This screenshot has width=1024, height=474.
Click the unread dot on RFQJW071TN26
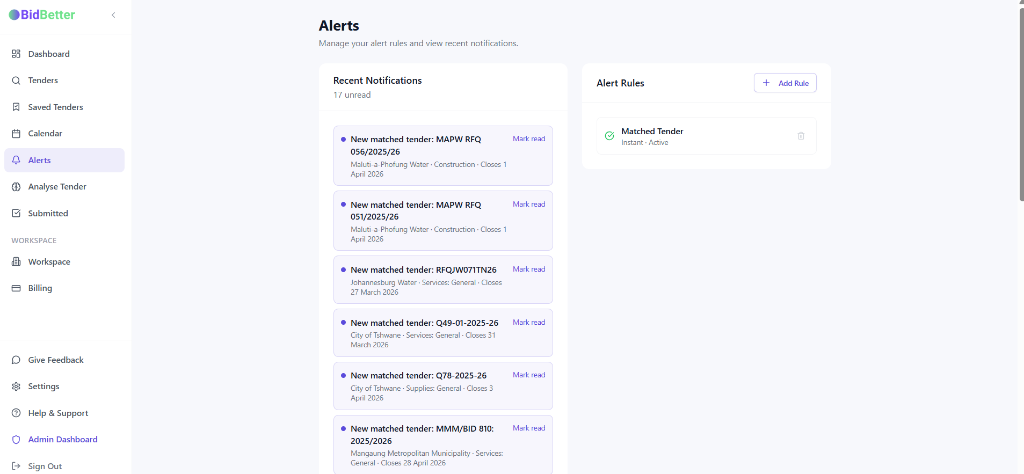click(344, 269)
